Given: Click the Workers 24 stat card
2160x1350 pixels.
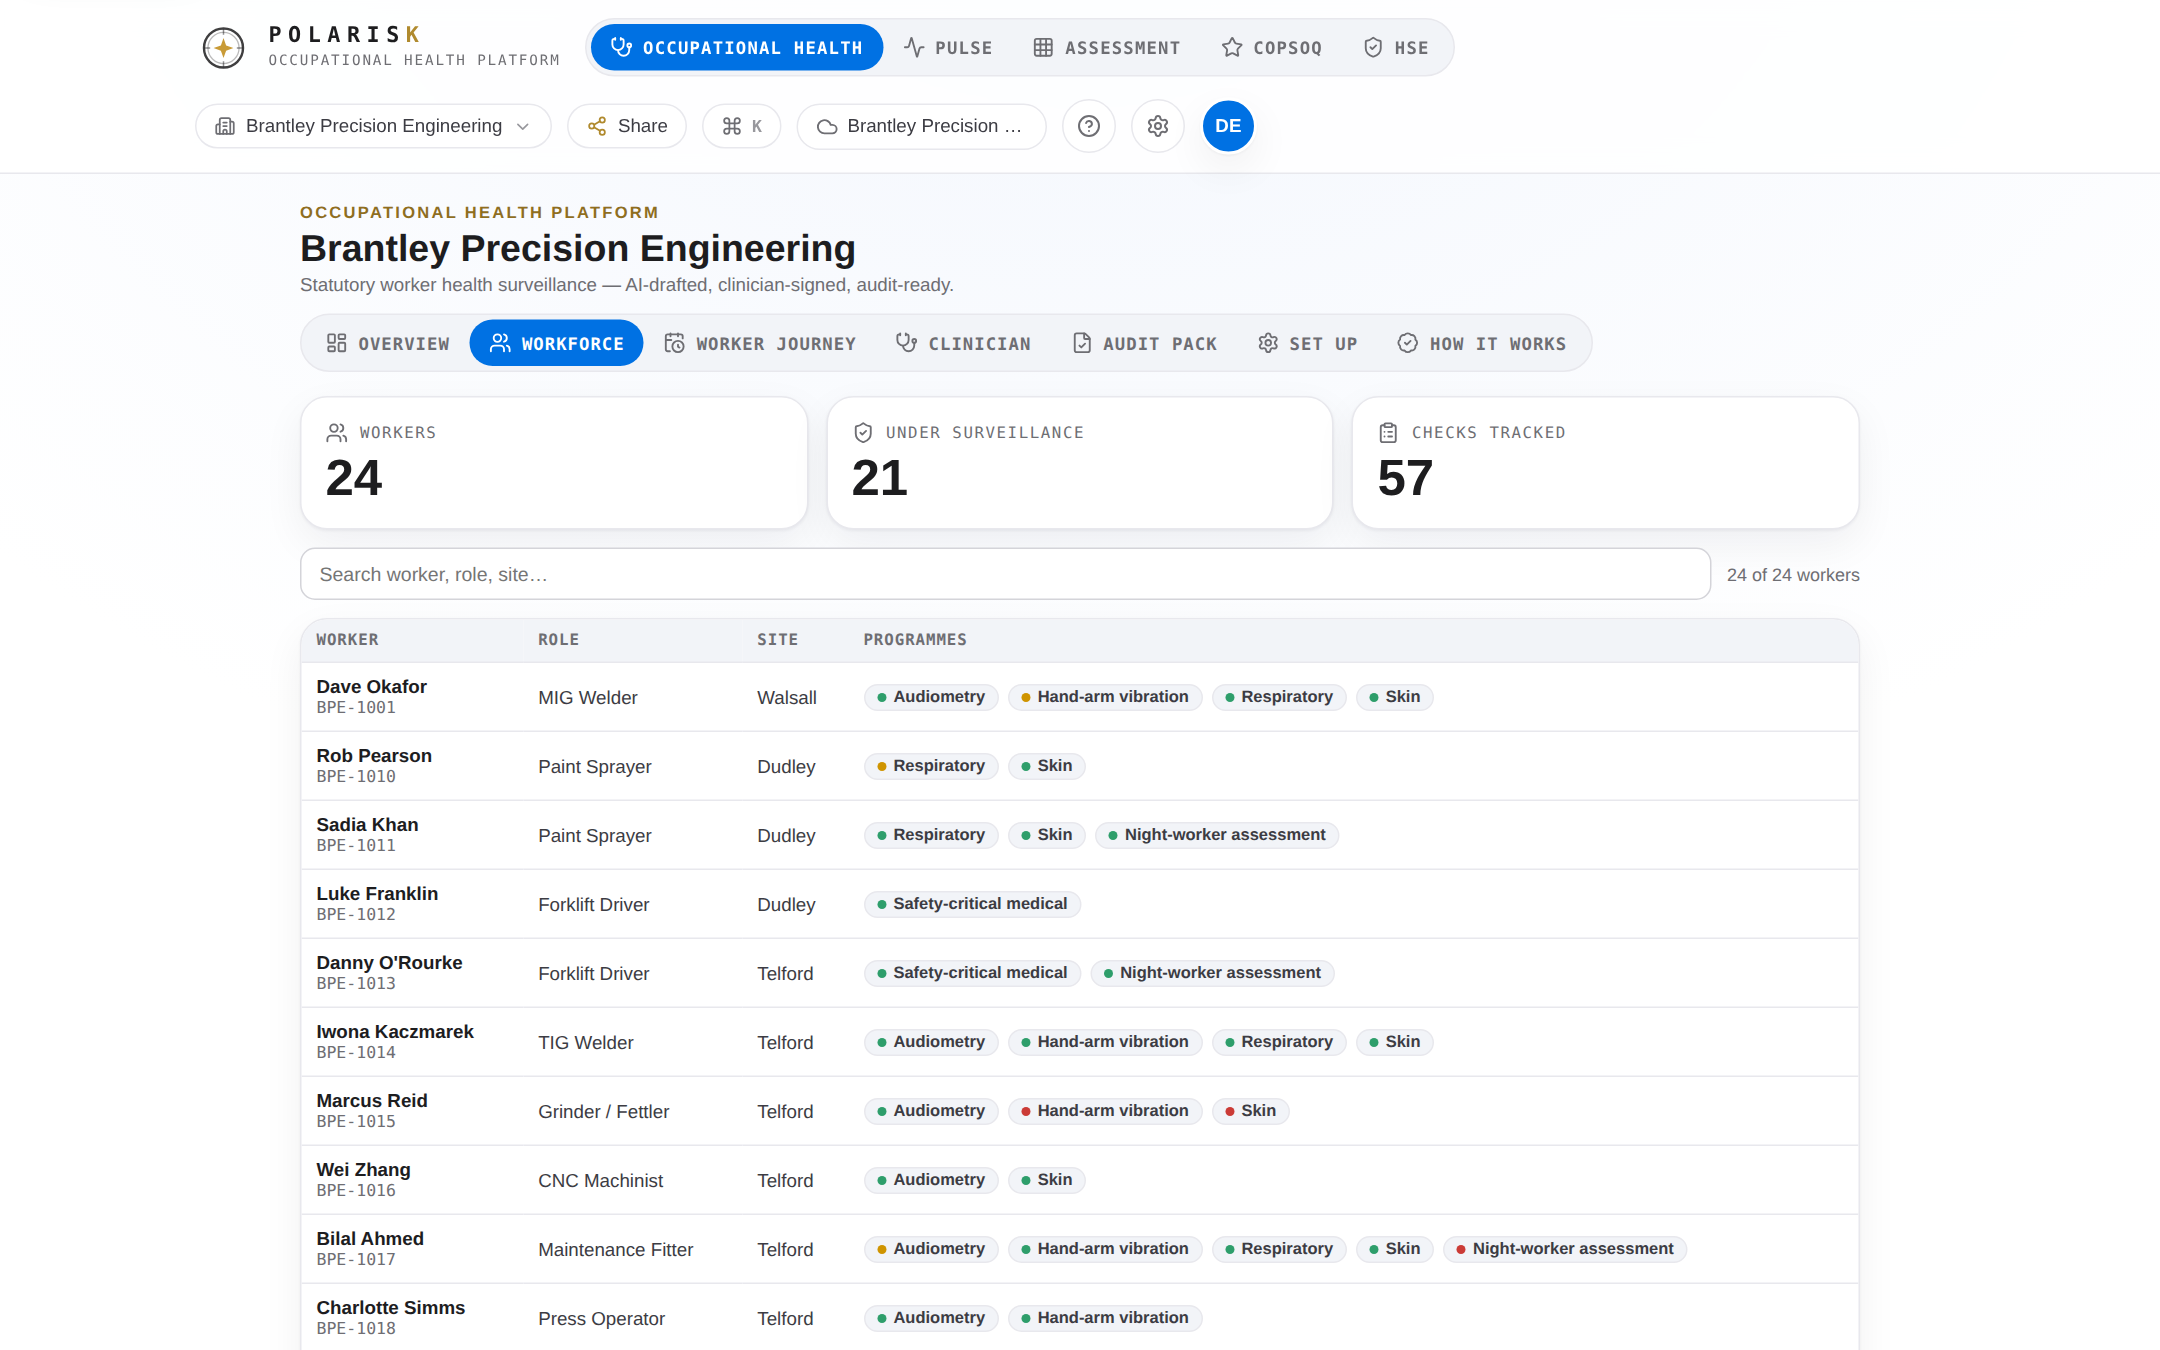Looking at the screenshot, I should click(554, 463).
